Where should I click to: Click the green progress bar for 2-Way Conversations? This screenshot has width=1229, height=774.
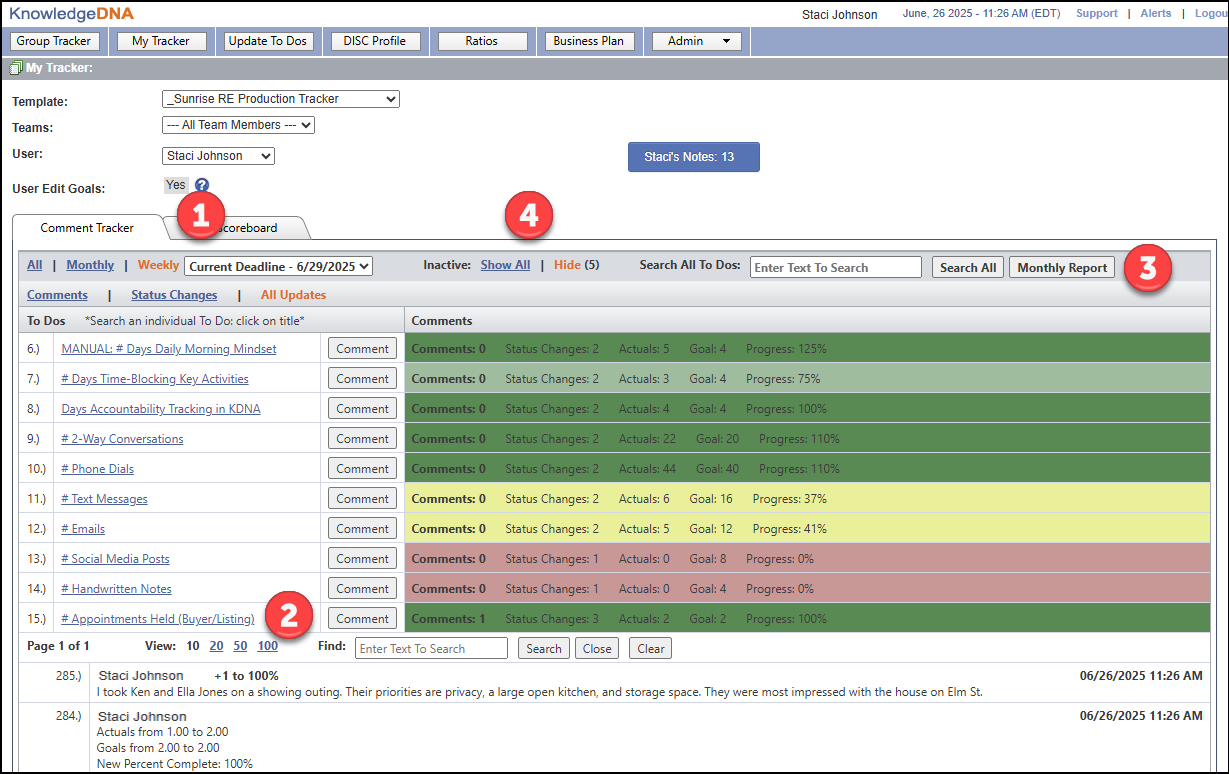[806, 439]
